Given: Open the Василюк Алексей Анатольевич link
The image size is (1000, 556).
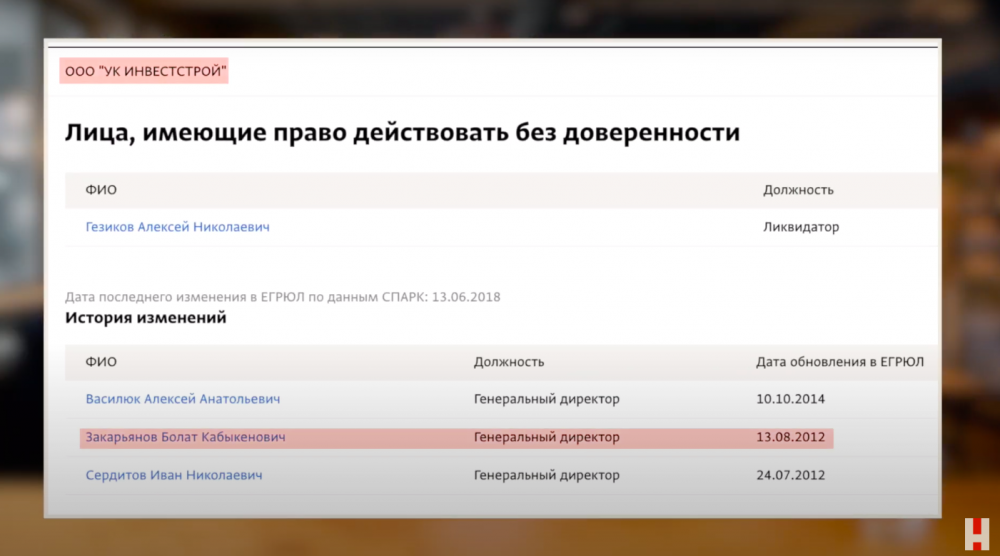Looking at the screenshot, I should click(182, 399).
